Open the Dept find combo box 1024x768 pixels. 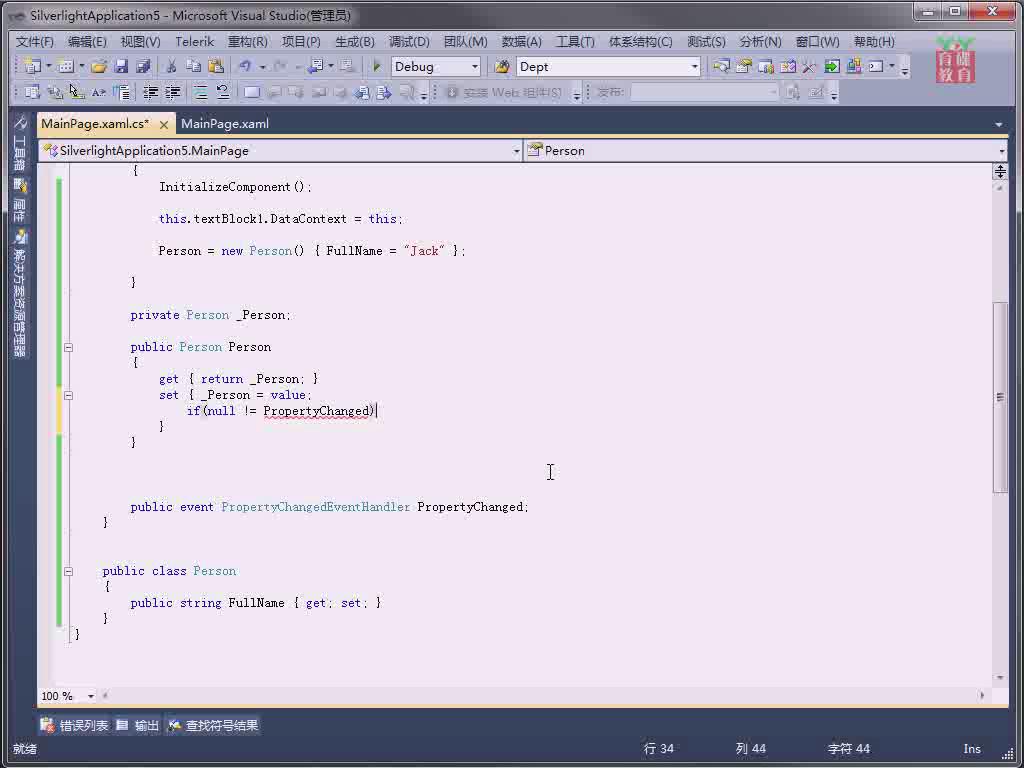(609, 66)
